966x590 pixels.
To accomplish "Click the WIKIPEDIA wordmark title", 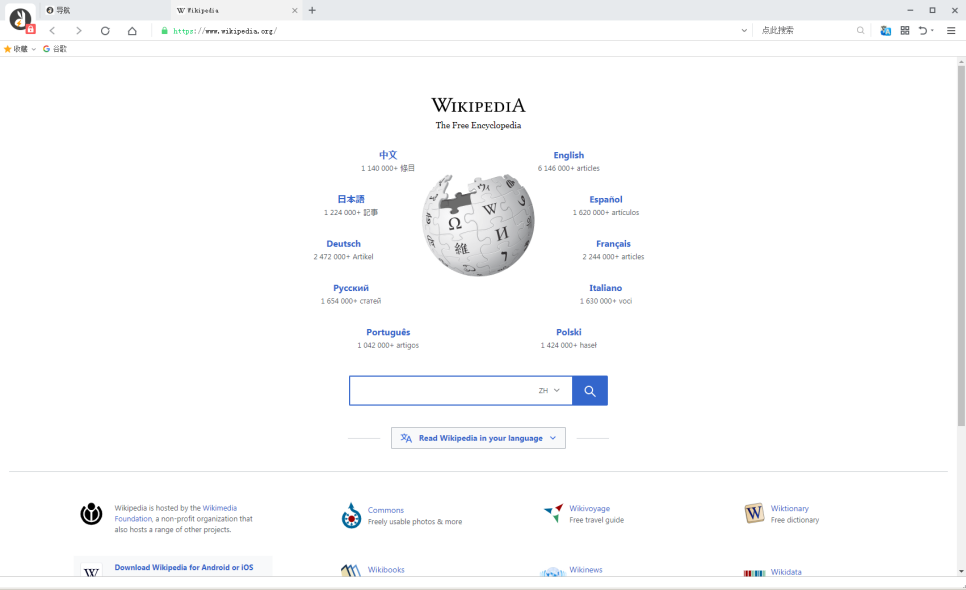I will point(478,105).
